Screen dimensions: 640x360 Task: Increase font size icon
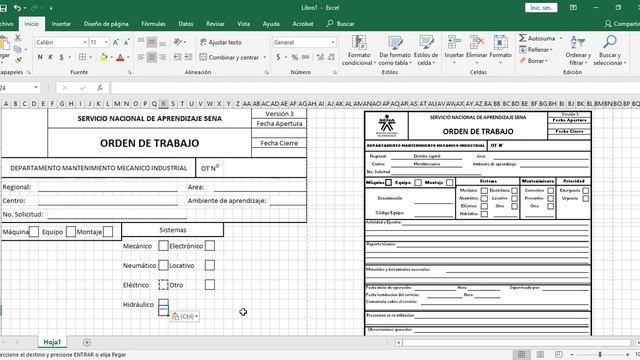coord(116,42)
